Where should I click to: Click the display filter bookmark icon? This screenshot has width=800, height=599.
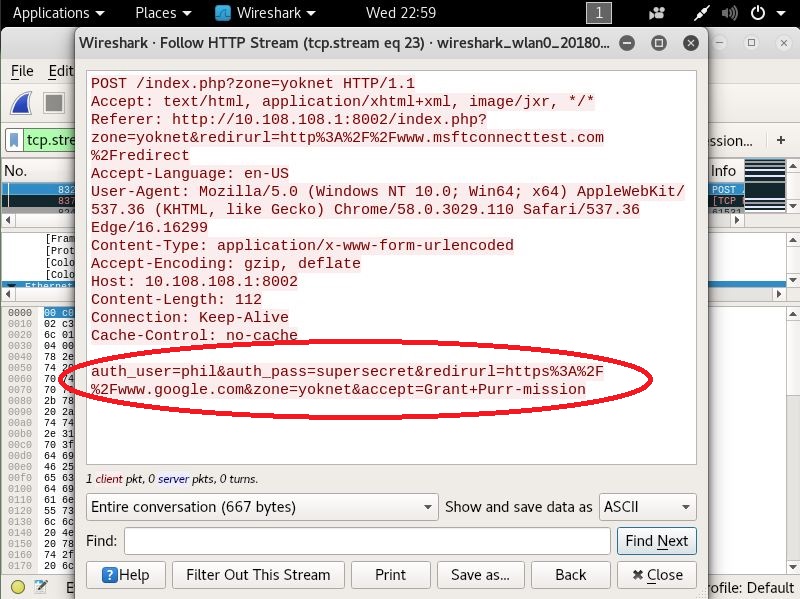point(14,140)
